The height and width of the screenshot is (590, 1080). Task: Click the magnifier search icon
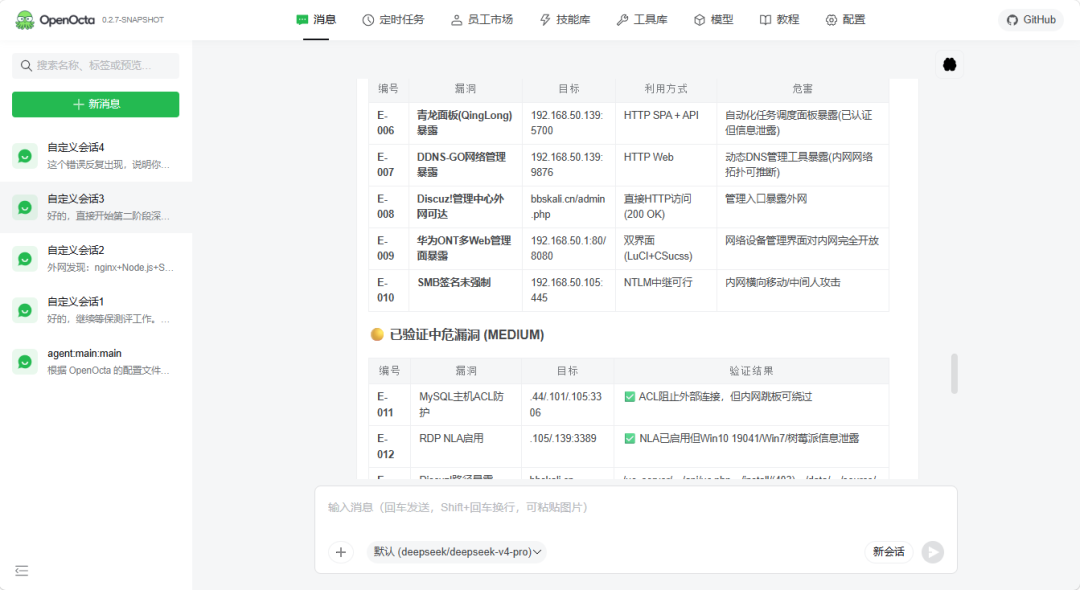[26, 65]
